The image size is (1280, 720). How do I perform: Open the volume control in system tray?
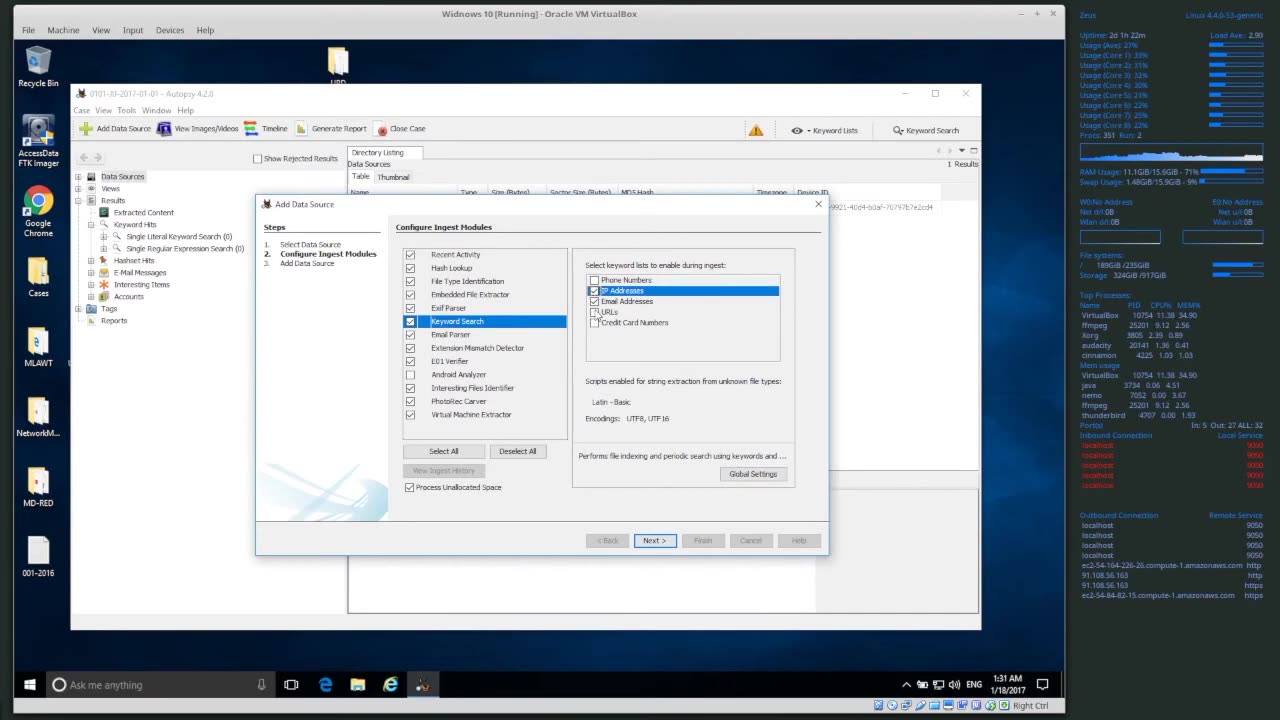[956, 685]
